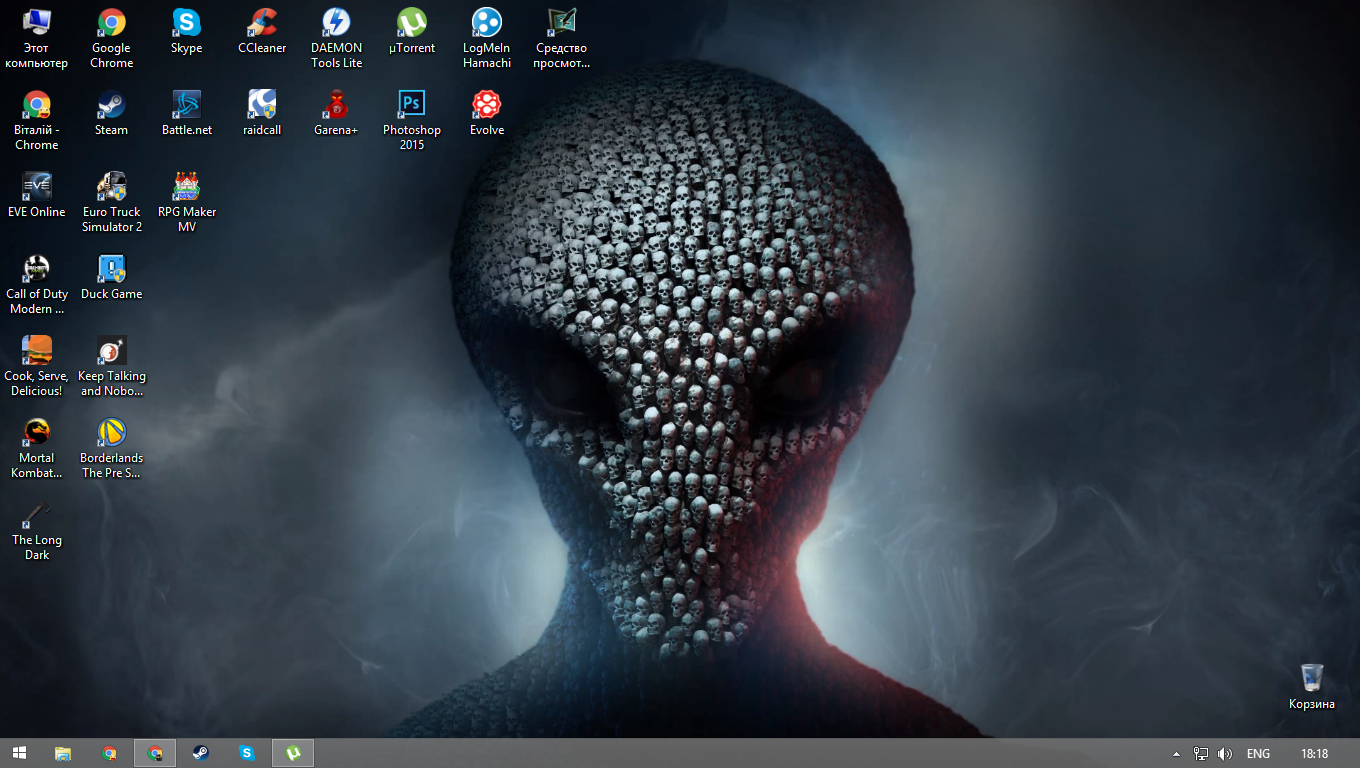The width and height of the screenshot is (1360, 768).
Task: Select the Steam desktop shortcut
Action: [x=111, y=114]
